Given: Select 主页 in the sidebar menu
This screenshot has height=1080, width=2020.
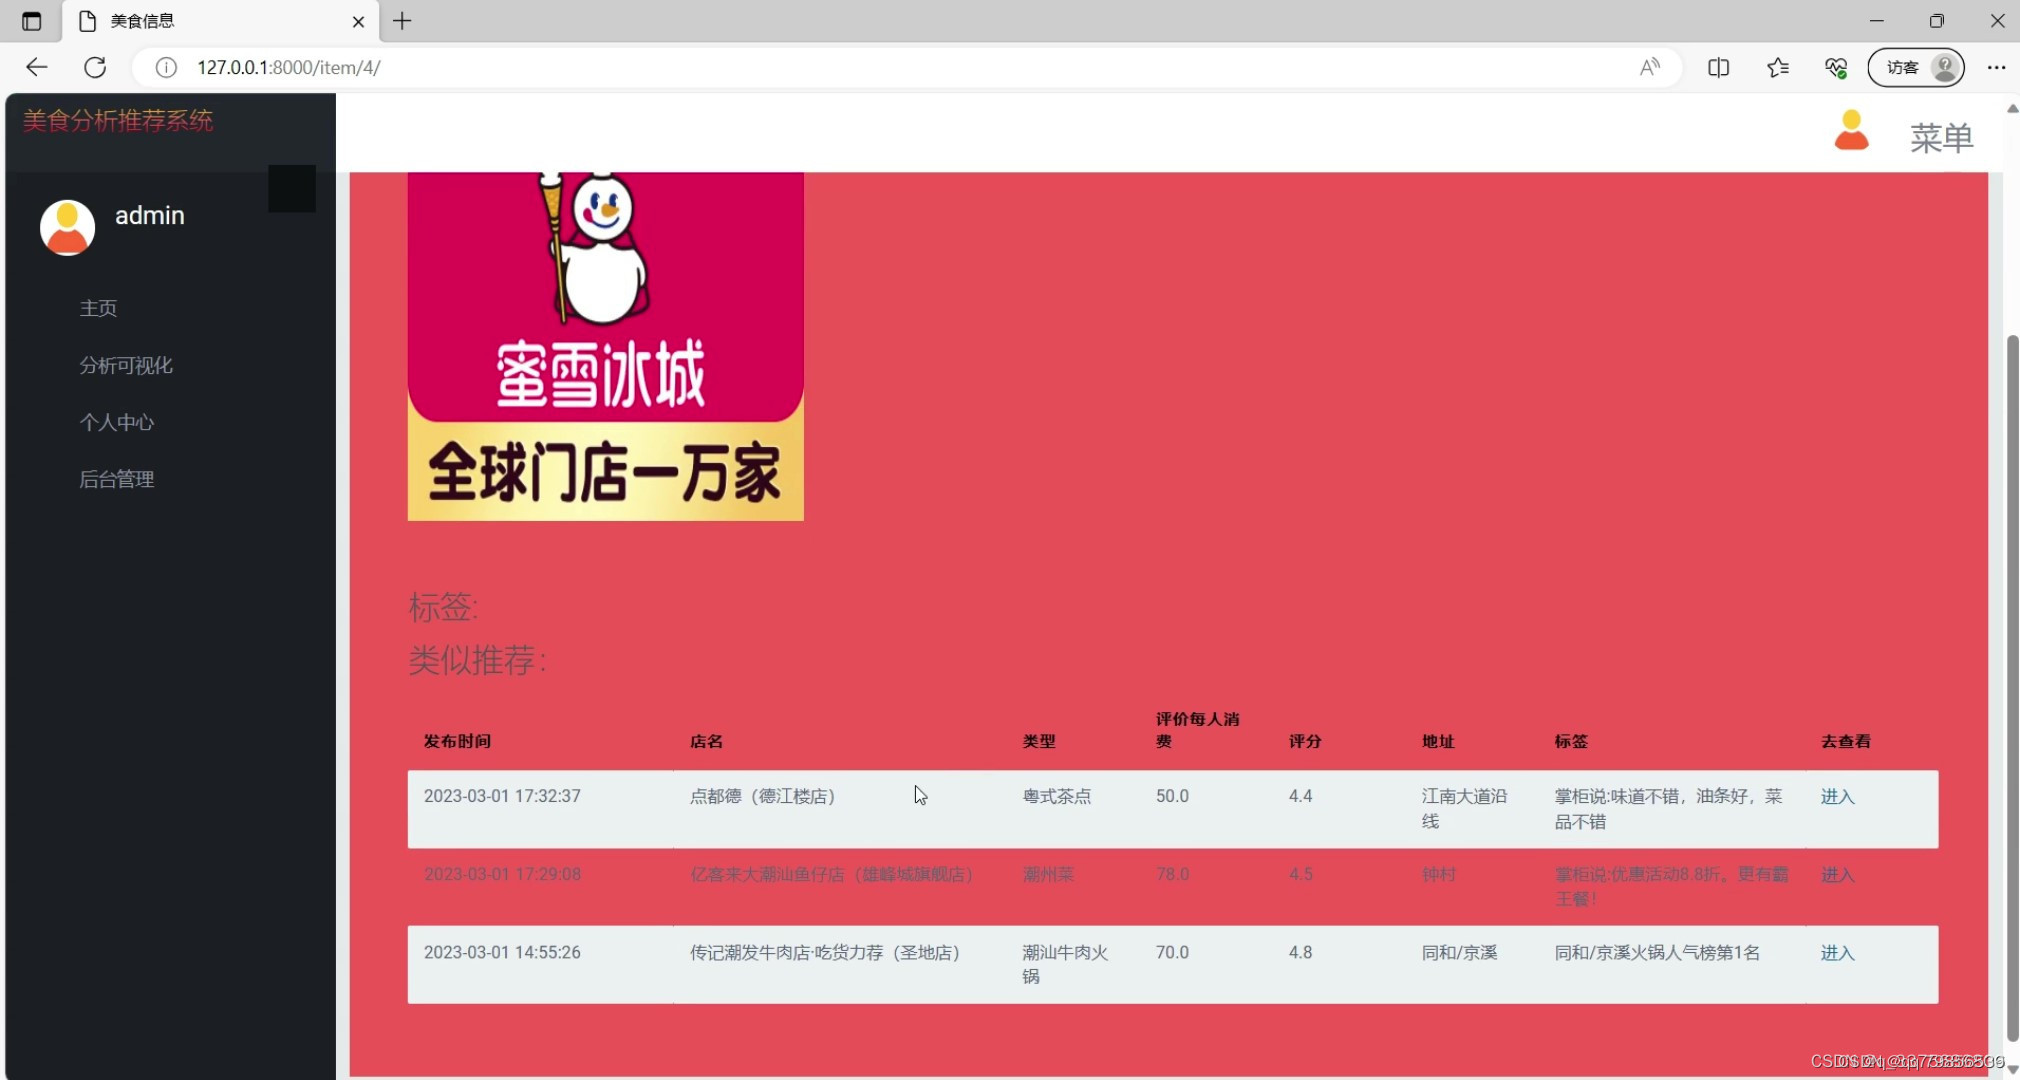Looking at the screenshot, I should (x=97, y=308).
